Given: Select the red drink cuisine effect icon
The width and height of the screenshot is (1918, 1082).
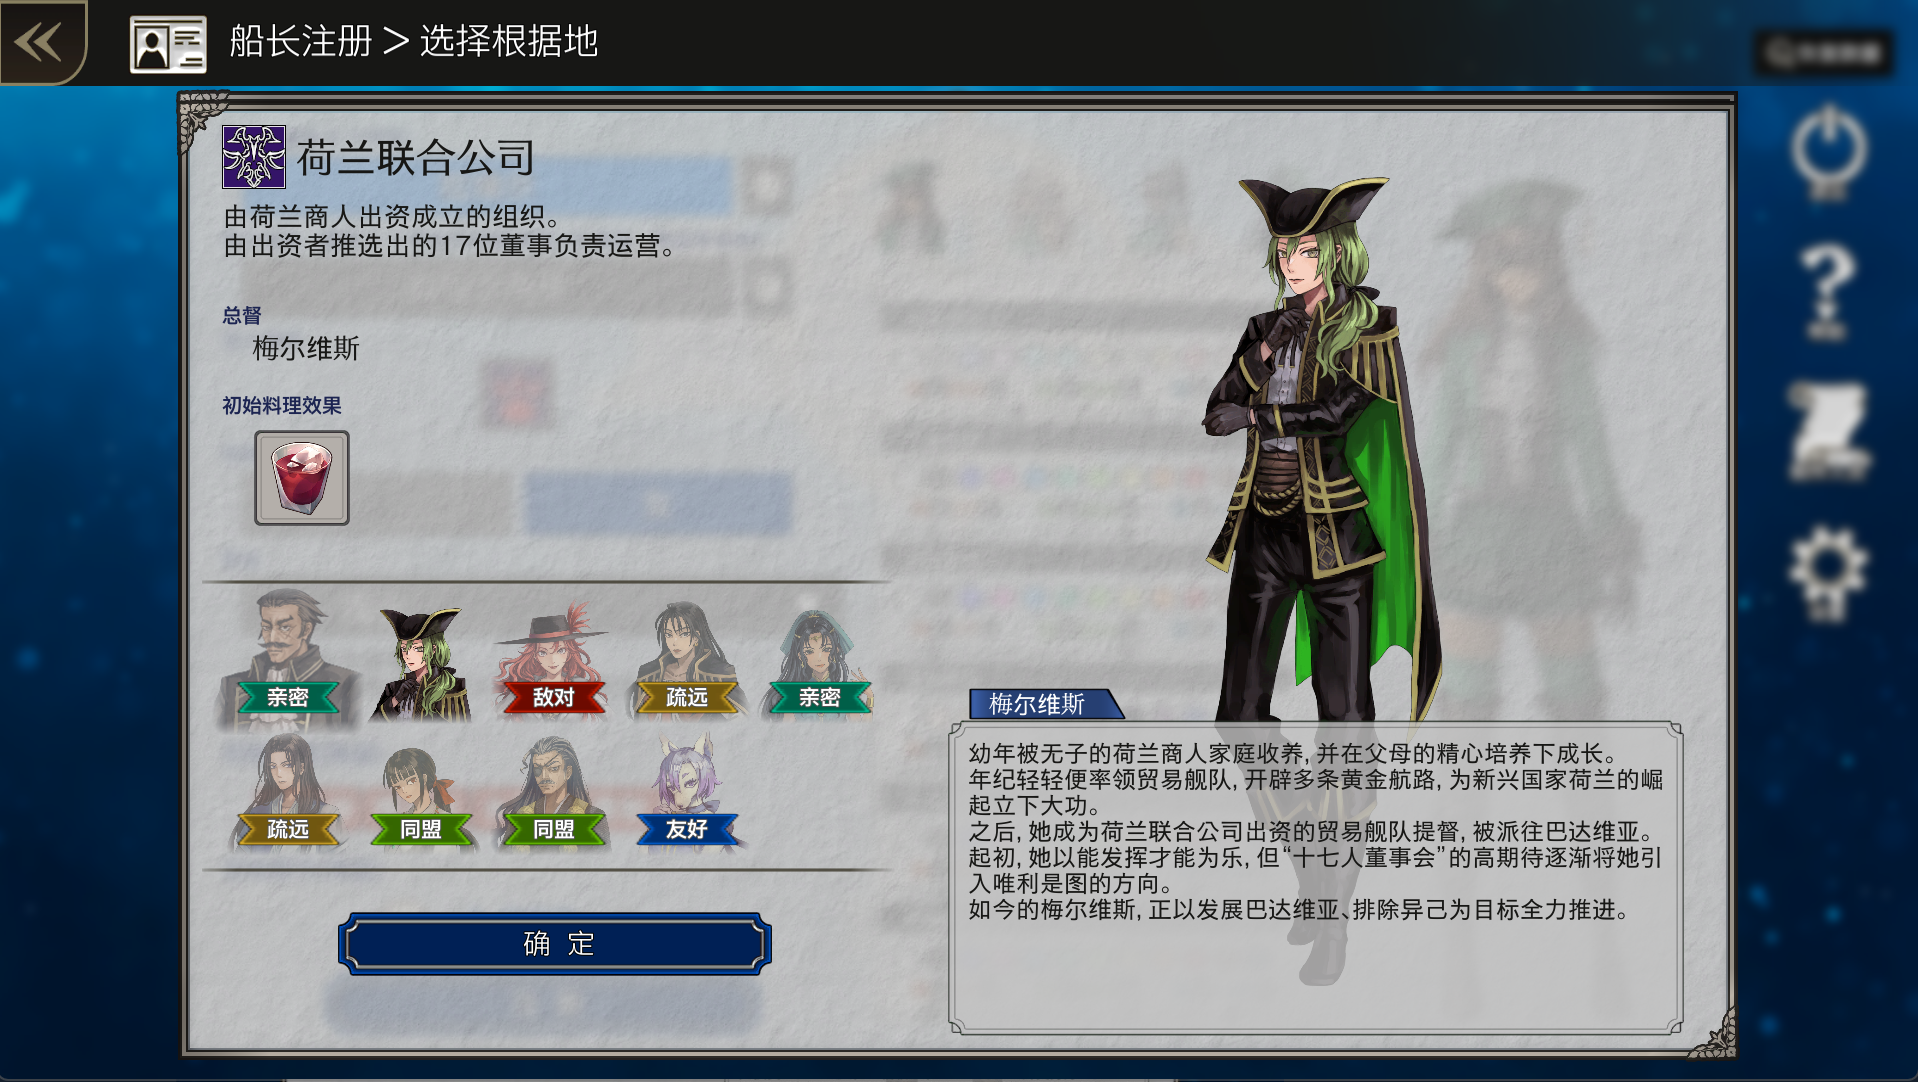Looking at the screenshot, I should [302, 478].
